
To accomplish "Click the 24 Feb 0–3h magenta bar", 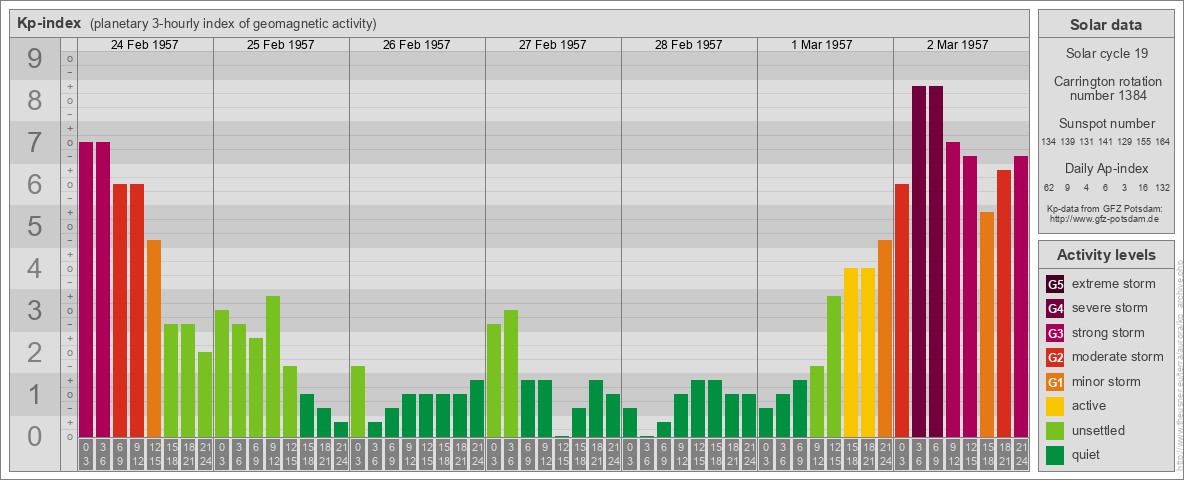I will pos(86,289).
